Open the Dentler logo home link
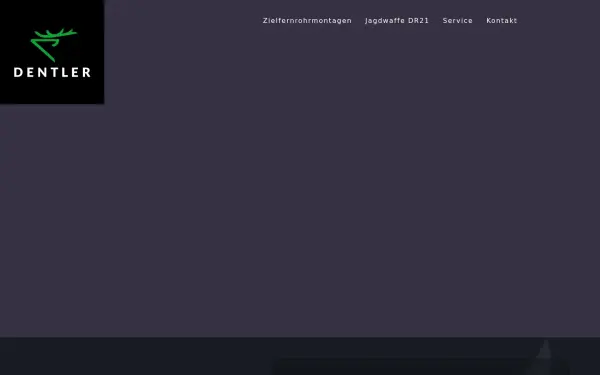 [x=52, y=52]
